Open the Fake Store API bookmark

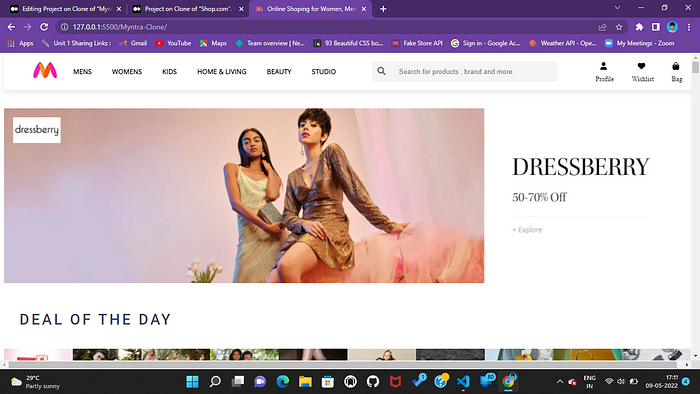click(417, 43)
